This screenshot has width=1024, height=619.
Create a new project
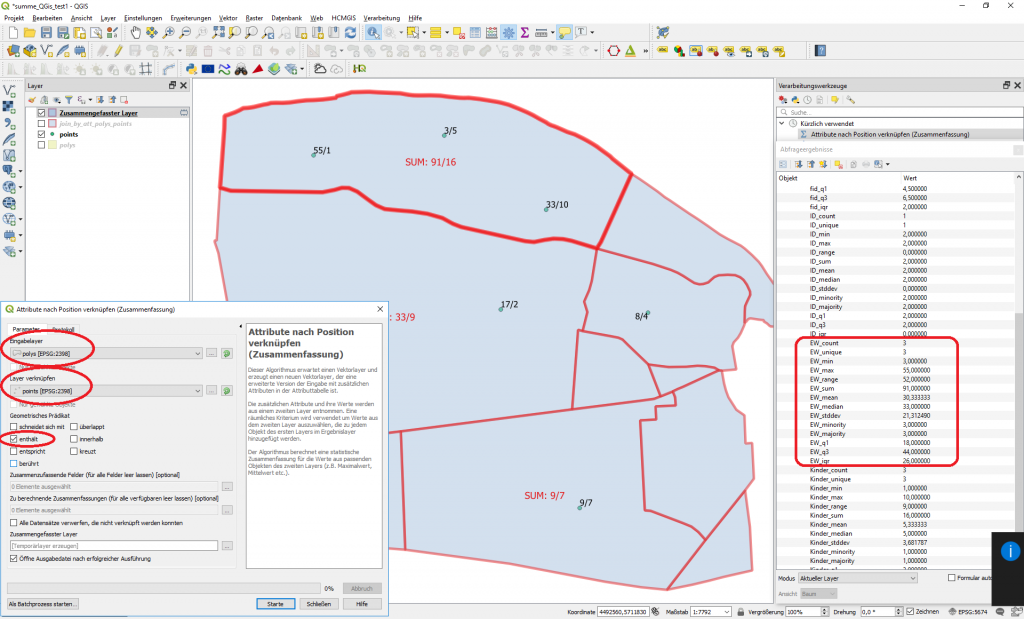(13, 34)
